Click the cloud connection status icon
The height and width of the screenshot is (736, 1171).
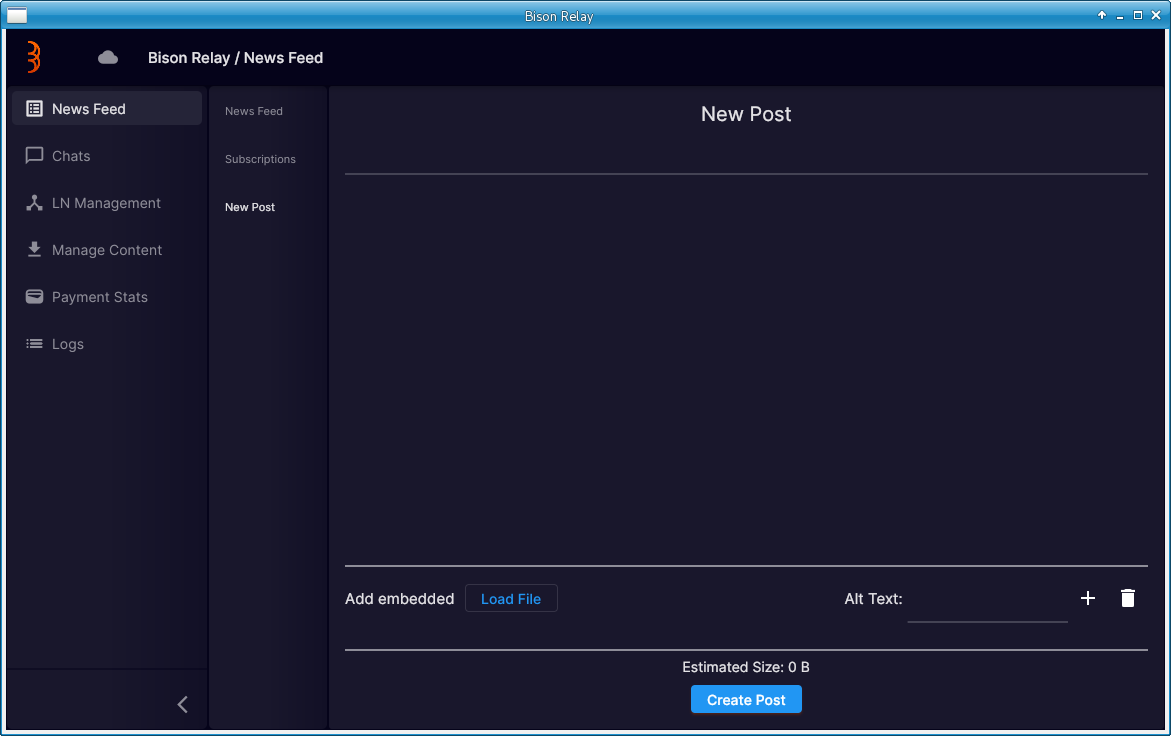[107, 57]
